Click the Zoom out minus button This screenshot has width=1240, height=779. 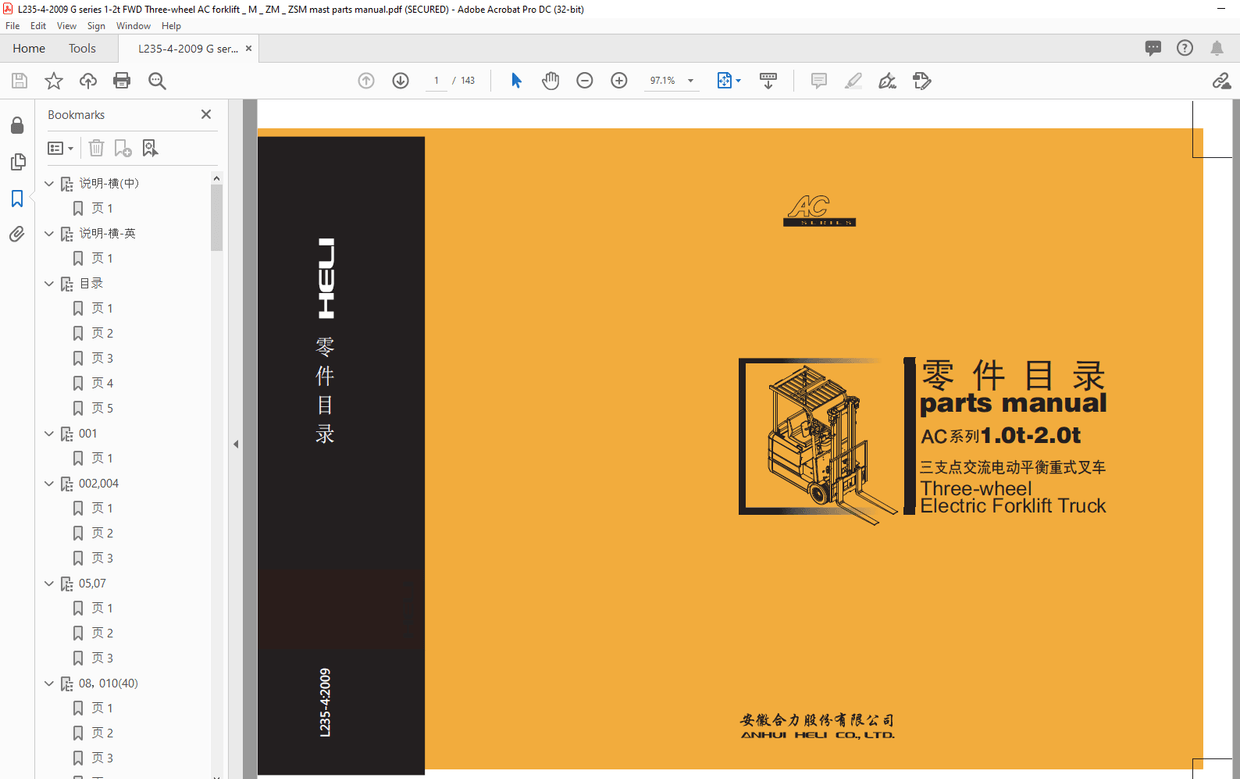pos(585,81)
